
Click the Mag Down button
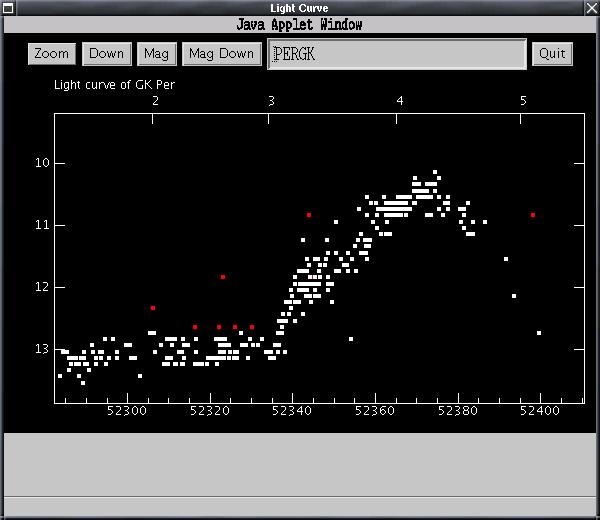point(222,54)
